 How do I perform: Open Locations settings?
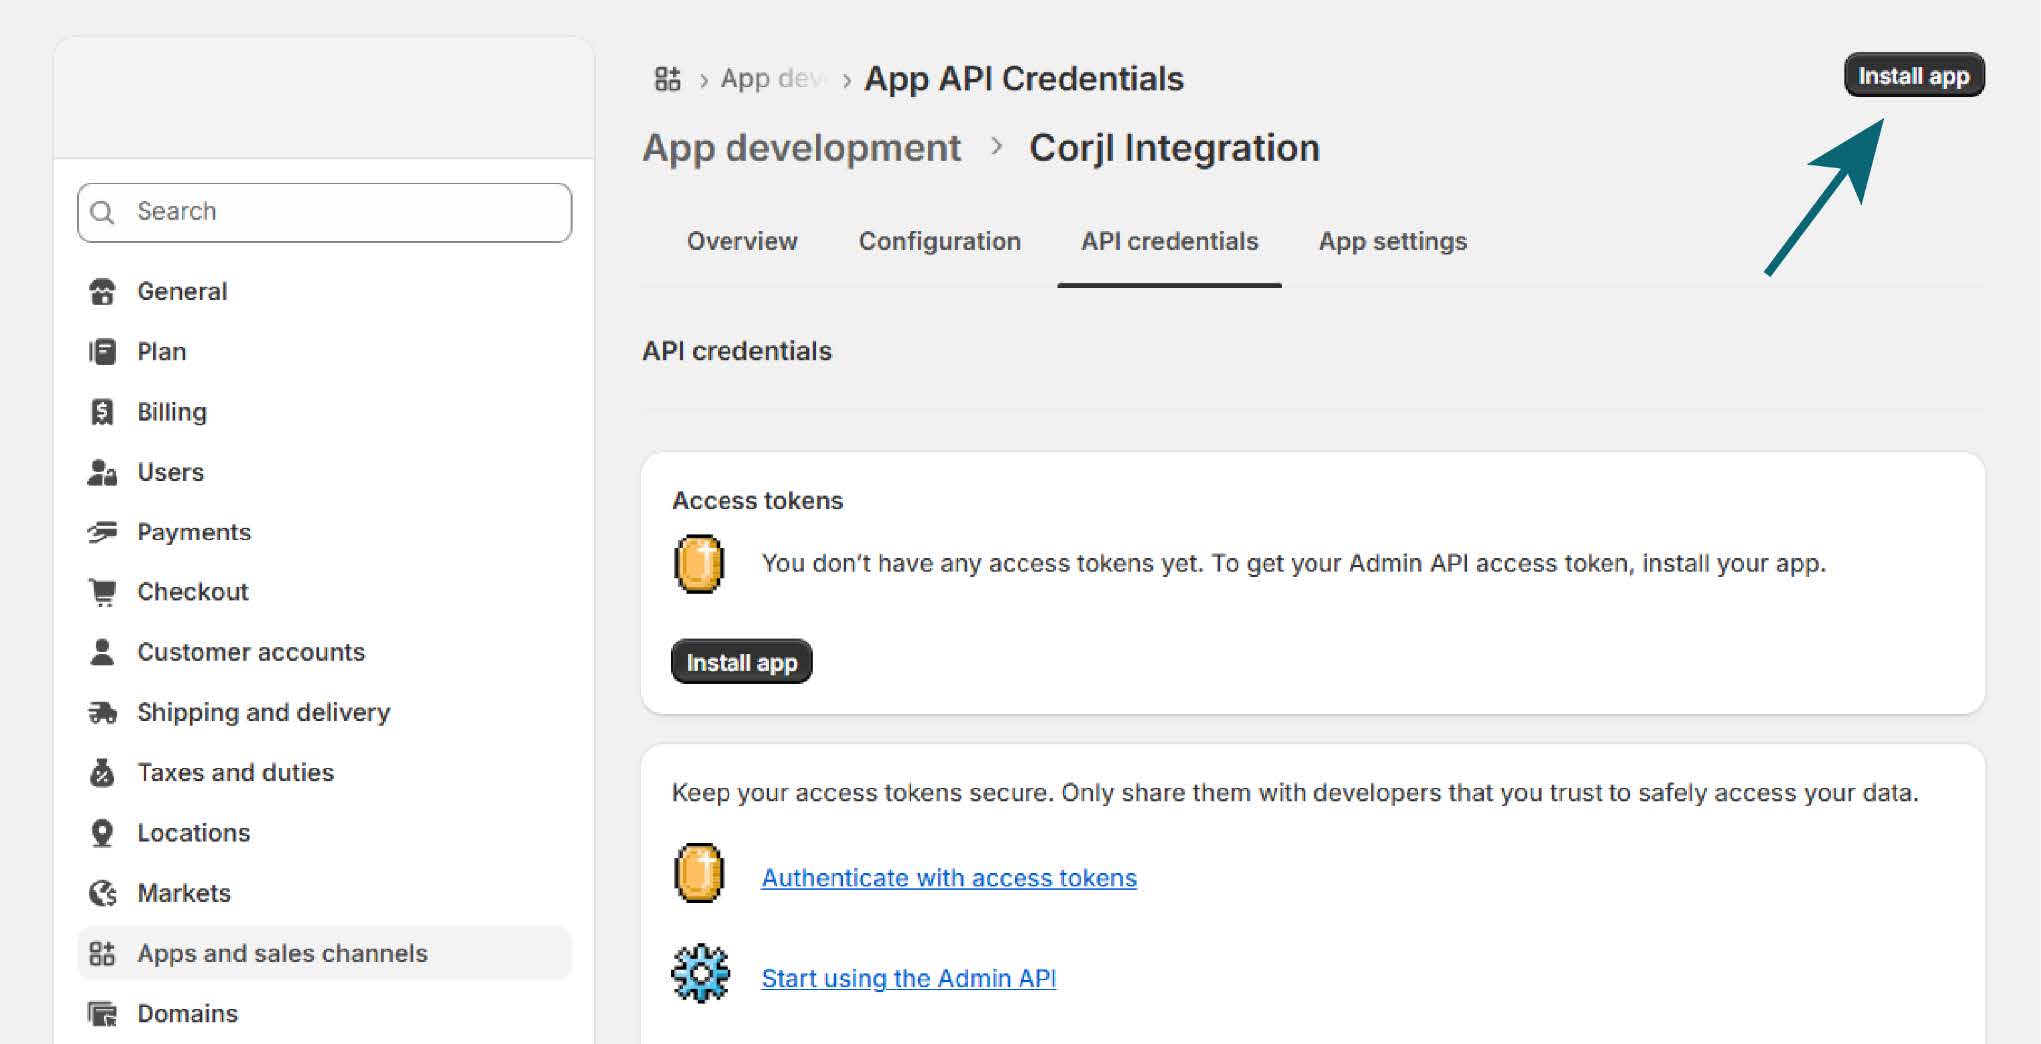(324, 833)
